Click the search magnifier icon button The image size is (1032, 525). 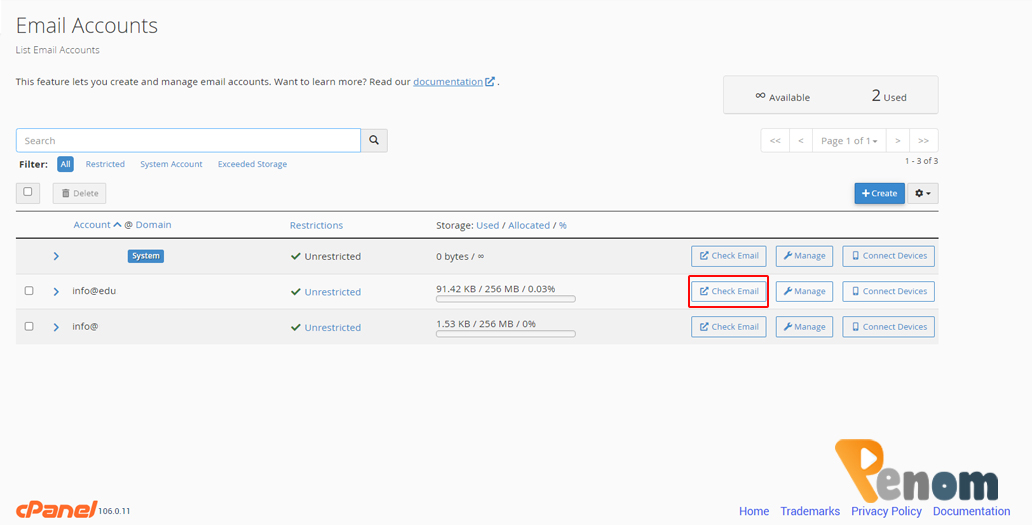pos(374,141)
